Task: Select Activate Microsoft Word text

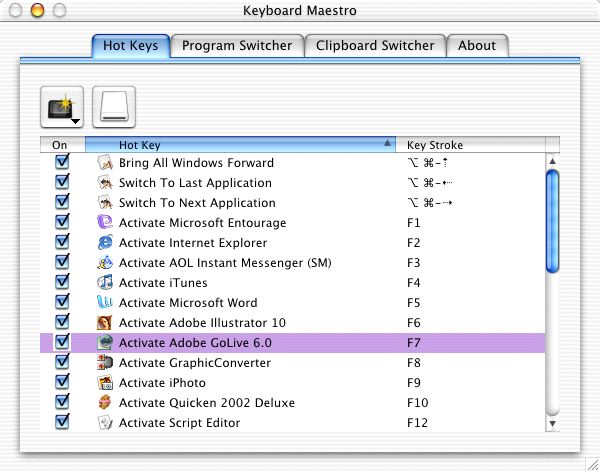Action: 188,302
